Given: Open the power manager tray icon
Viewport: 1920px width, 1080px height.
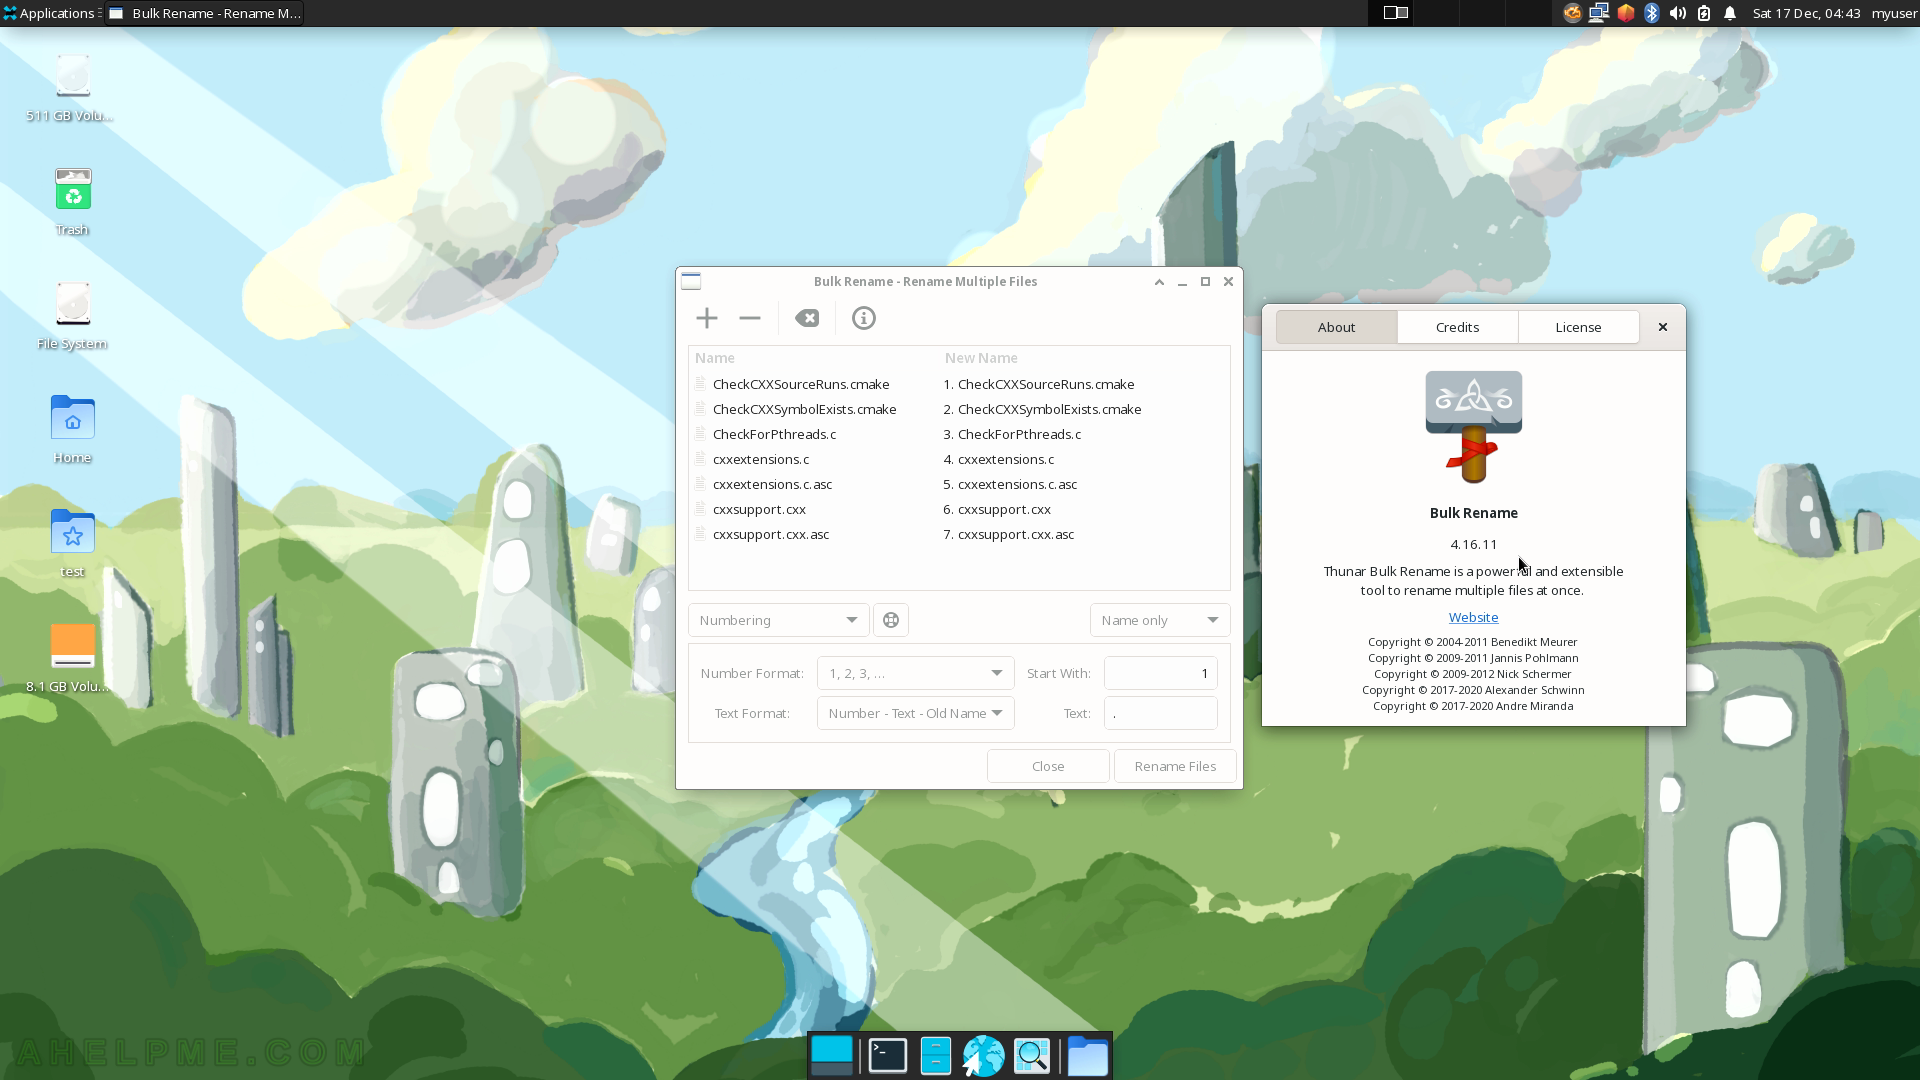Looking at the screenshot, I should 1704,13.
